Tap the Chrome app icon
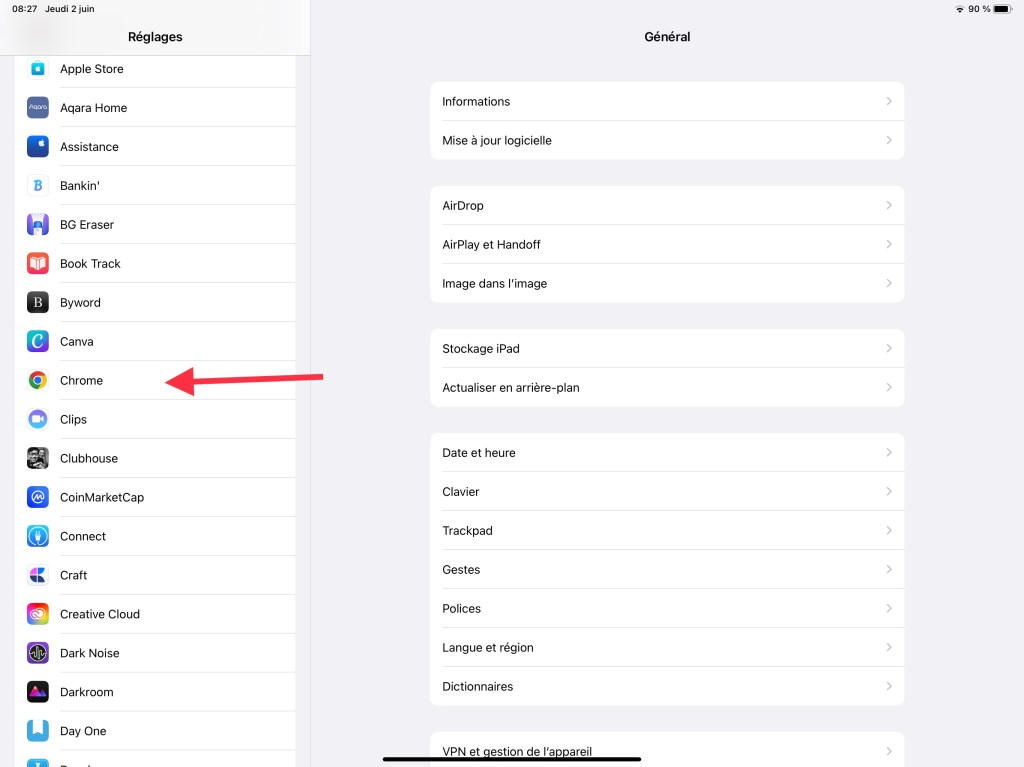 pos(38,380)
